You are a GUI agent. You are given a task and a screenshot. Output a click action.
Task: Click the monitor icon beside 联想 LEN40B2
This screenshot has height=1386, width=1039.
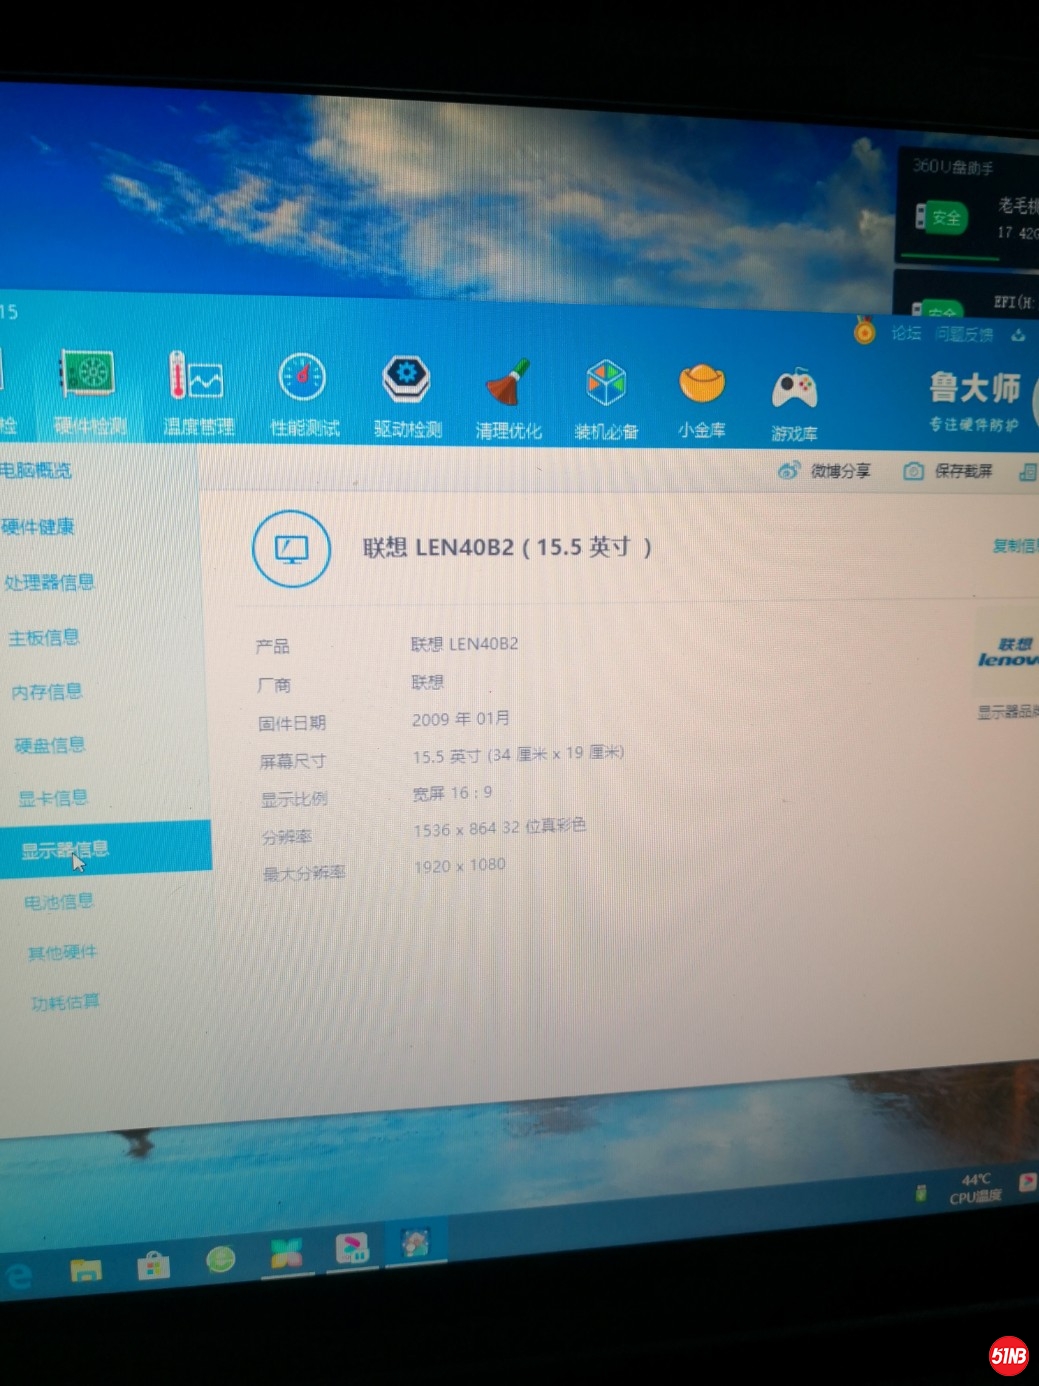click(291, 548)
